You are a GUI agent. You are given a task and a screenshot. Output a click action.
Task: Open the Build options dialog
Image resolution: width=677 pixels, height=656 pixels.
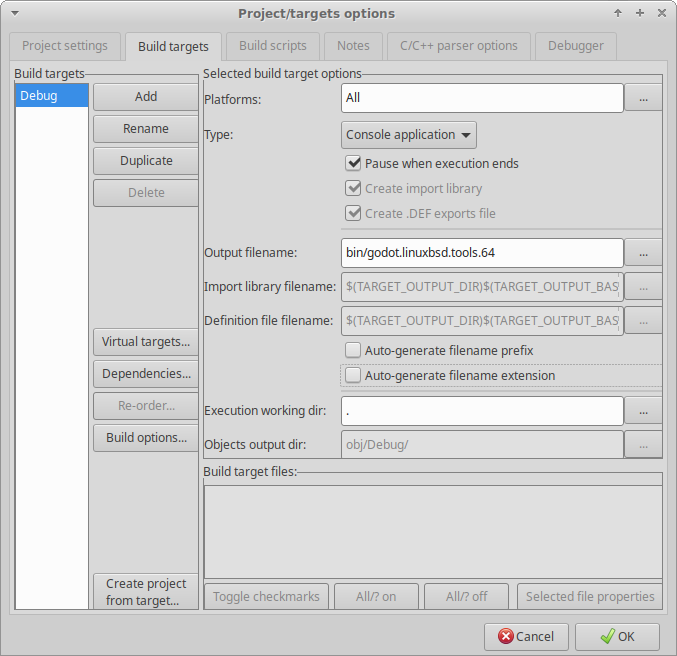(x=146, y=438)
